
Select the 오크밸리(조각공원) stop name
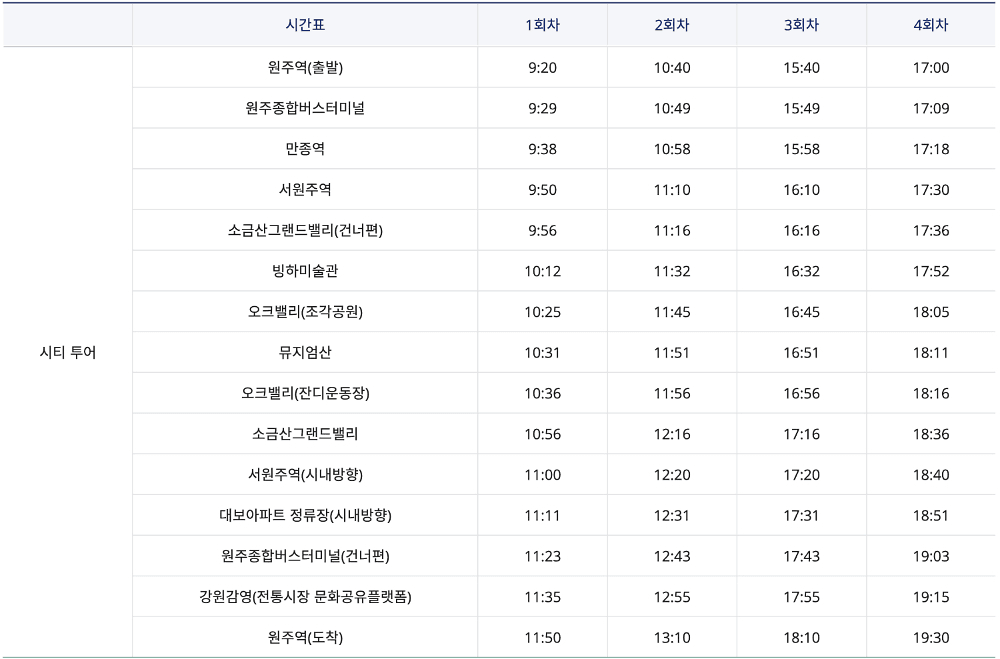coord(306,311)
